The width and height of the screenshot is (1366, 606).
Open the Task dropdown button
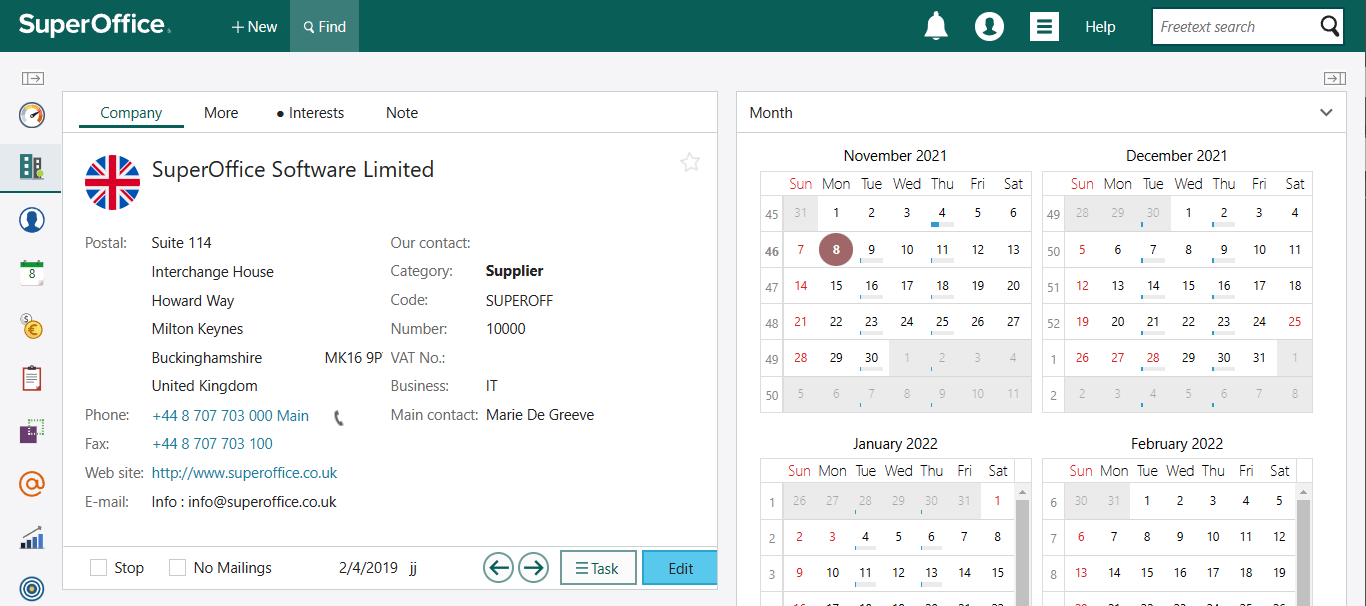(x=597, y=567)
